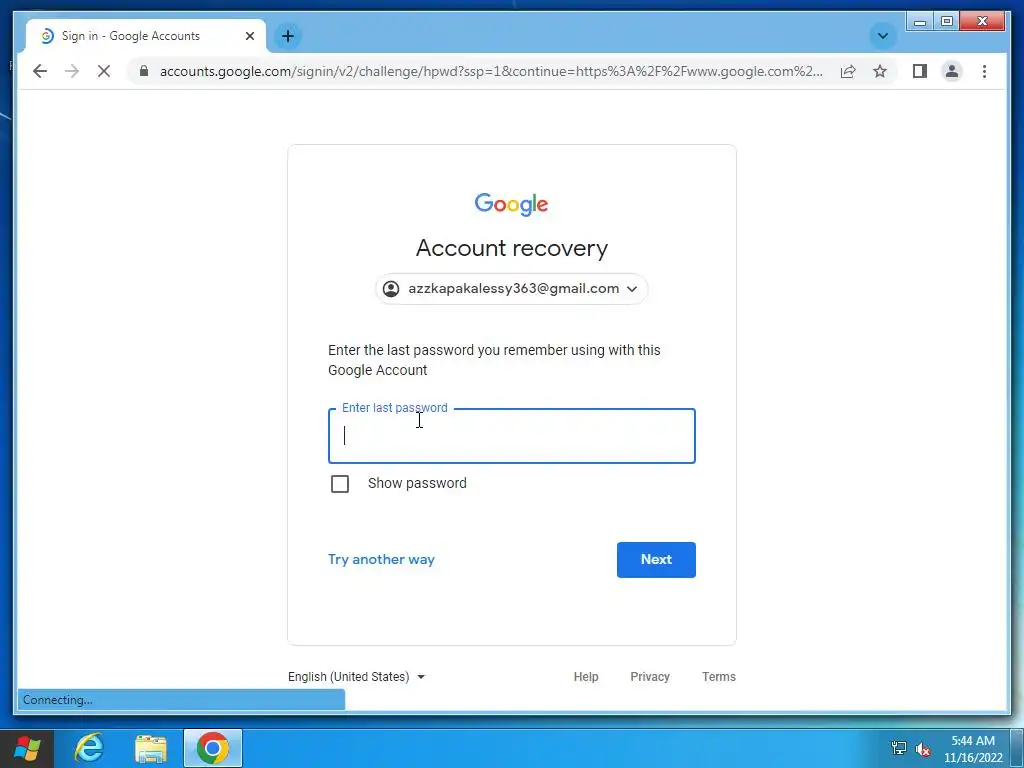Click the Show desktop strip

(1017, 748)
